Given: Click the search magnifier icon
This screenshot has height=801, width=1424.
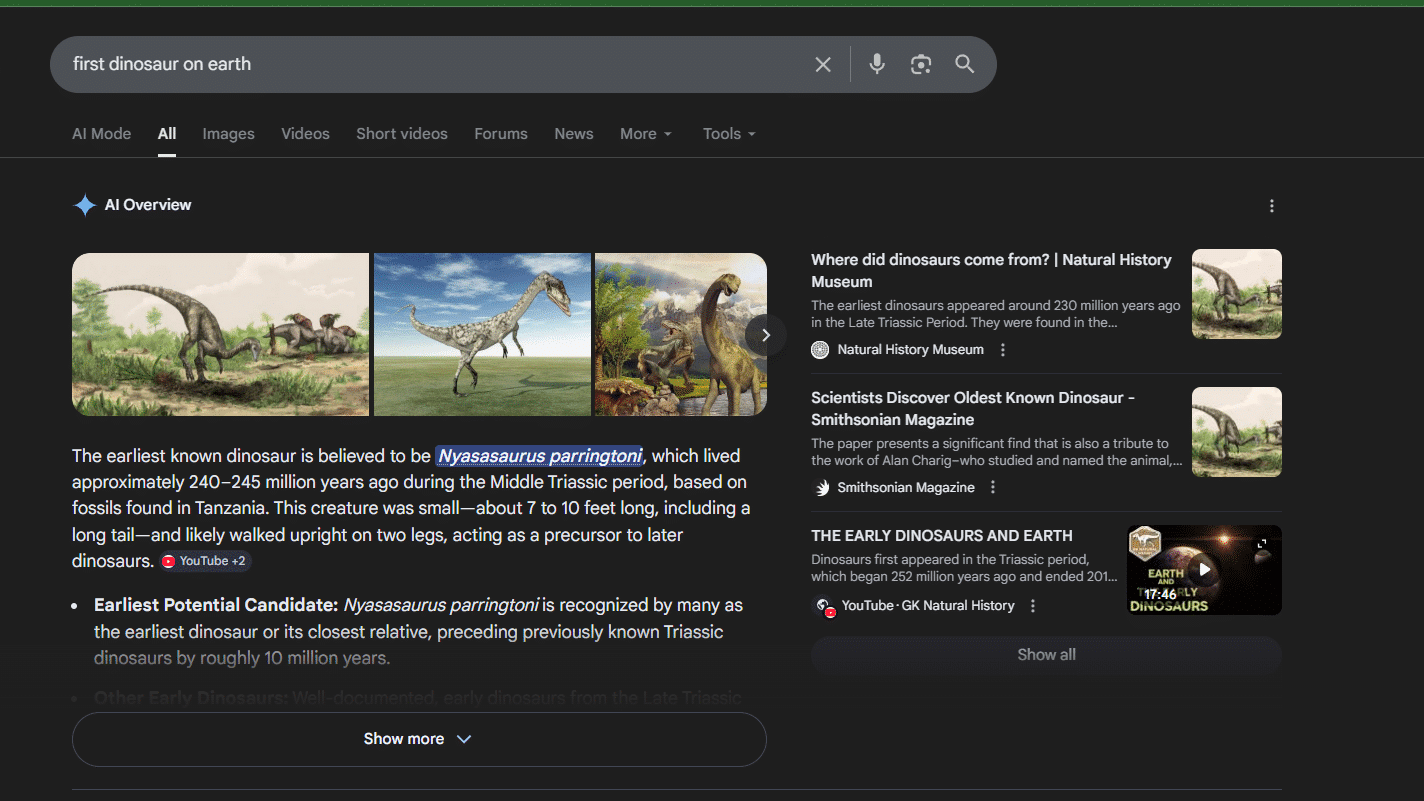Looking at the screenshot, I should coord(964,64).
